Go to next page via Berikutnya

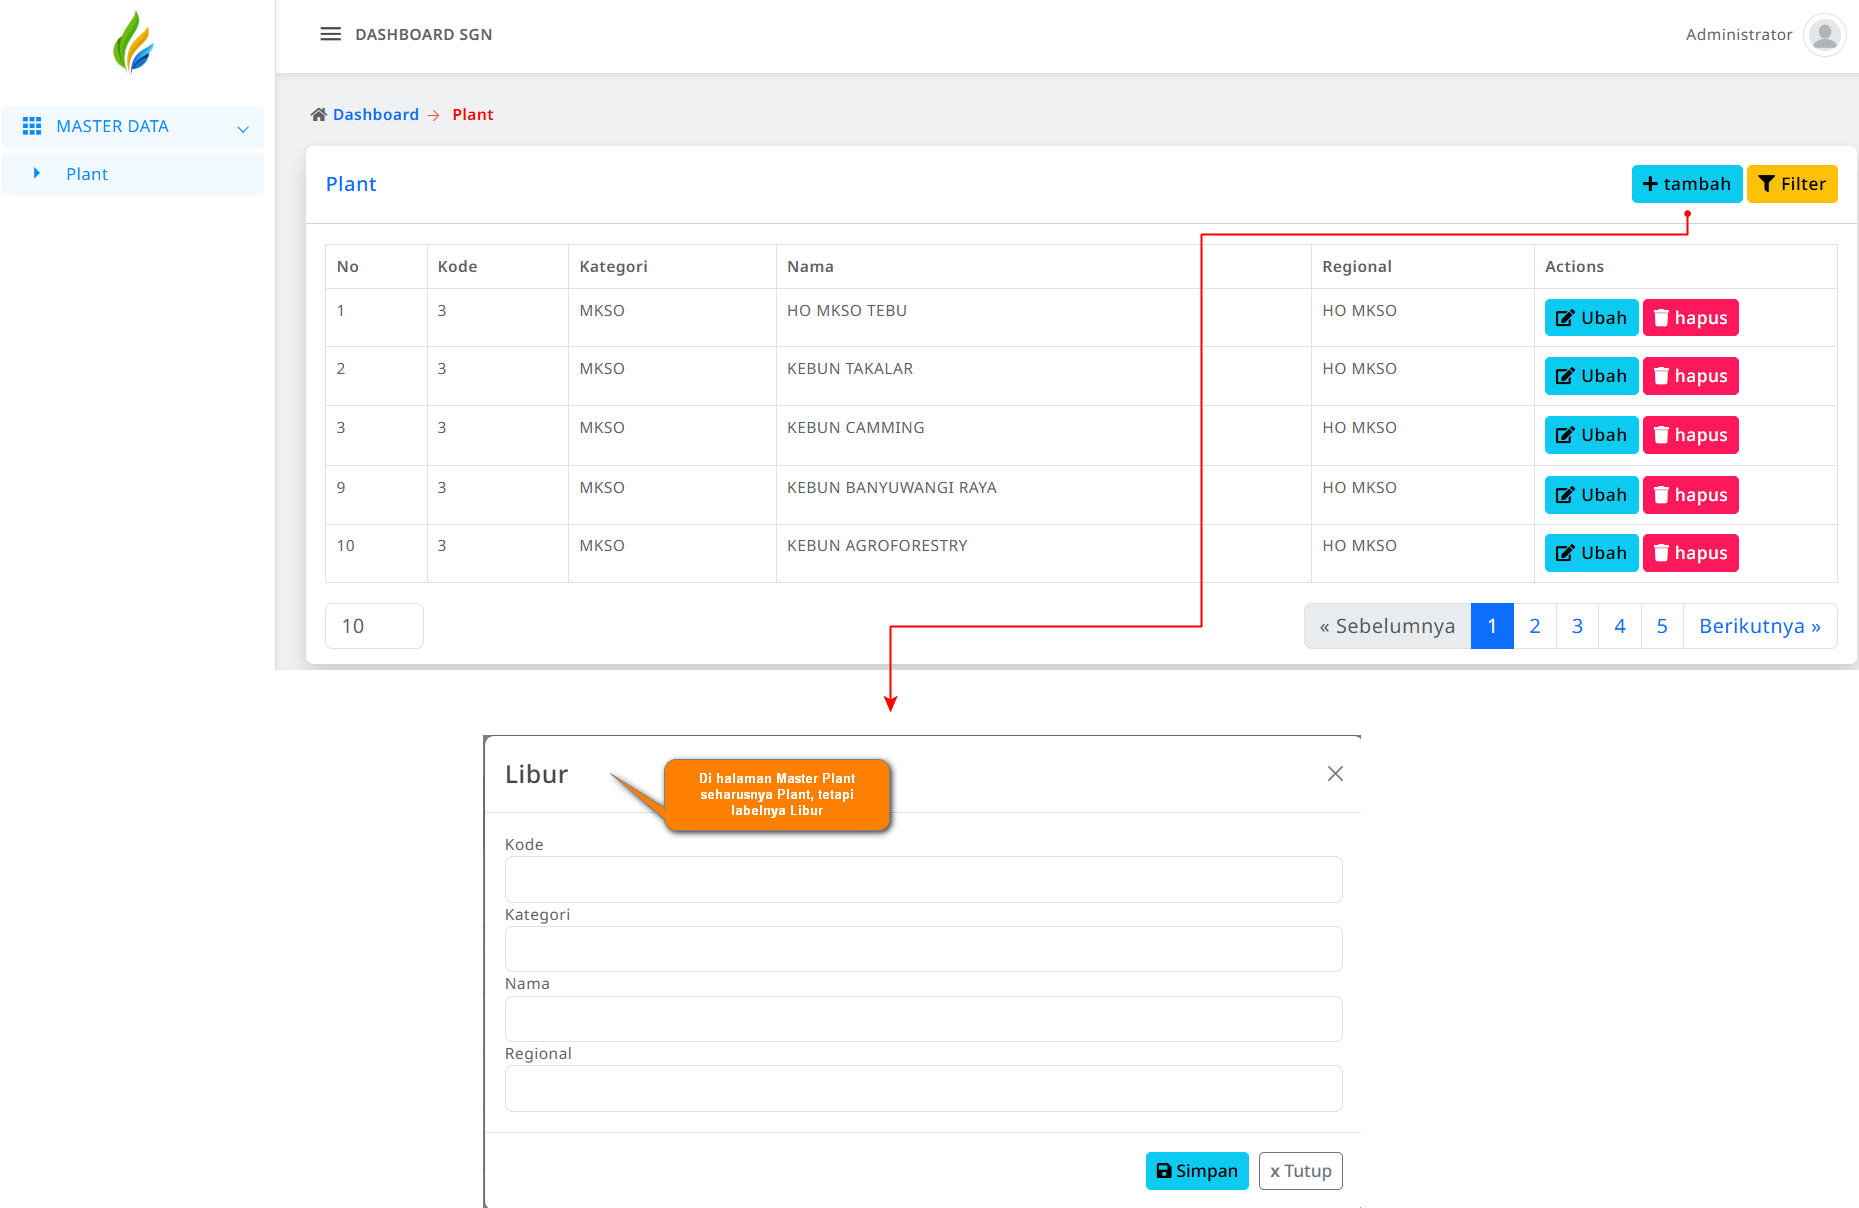coord(1759,626)
